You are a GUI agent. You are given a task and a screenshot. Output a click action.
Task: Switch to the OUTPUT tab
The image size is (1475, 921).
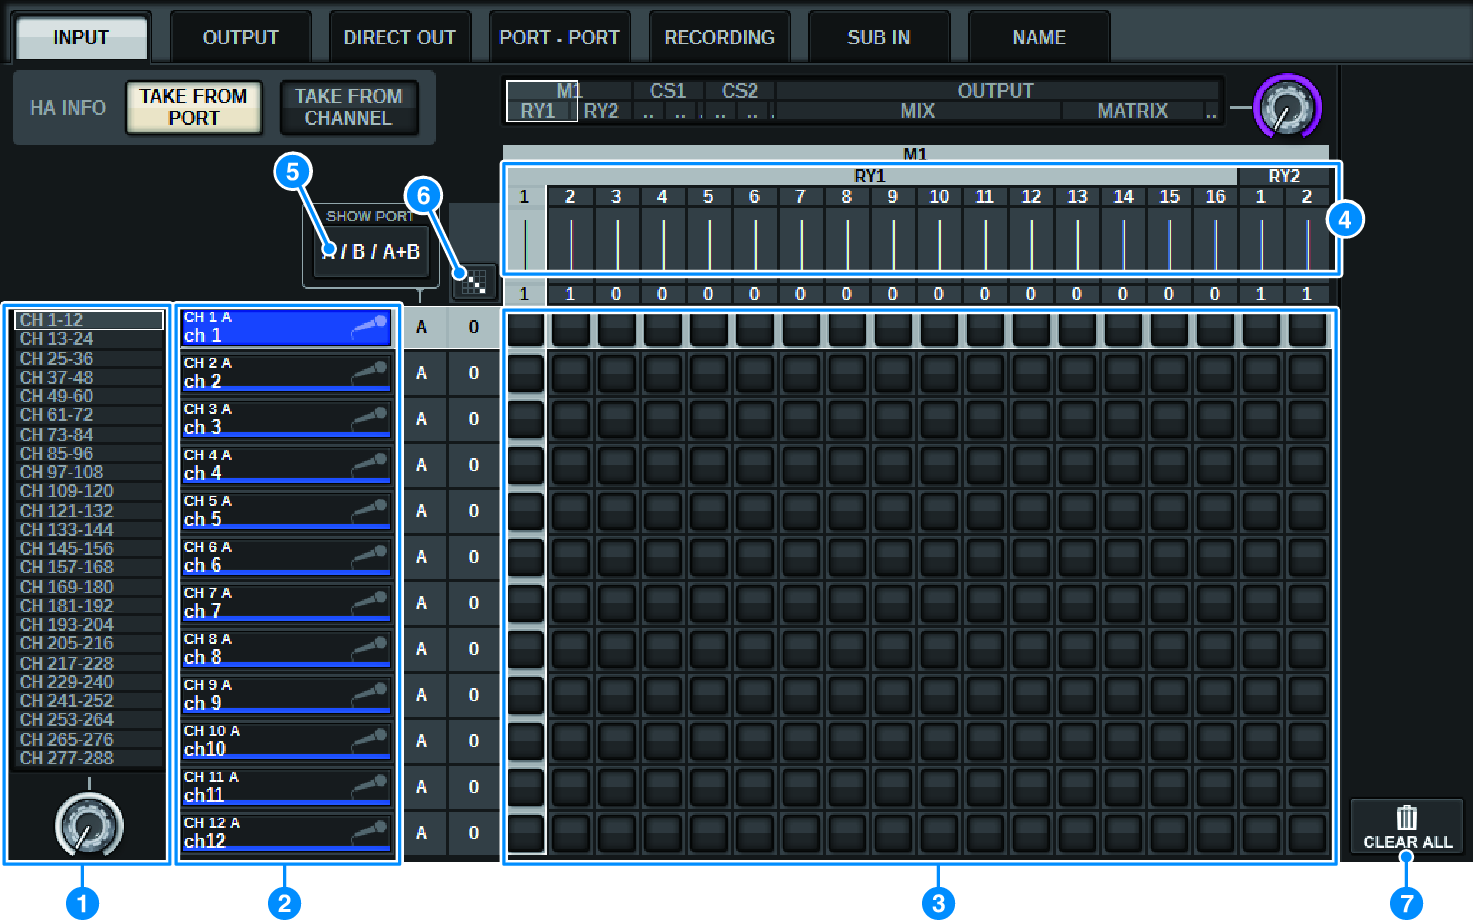(x=240, y=38)
